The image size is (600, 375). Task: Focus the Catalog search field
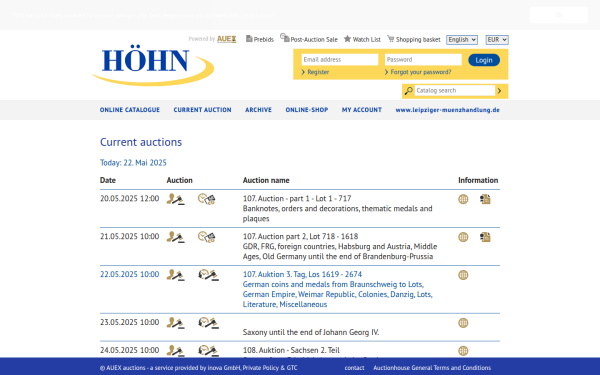point(455,91)
